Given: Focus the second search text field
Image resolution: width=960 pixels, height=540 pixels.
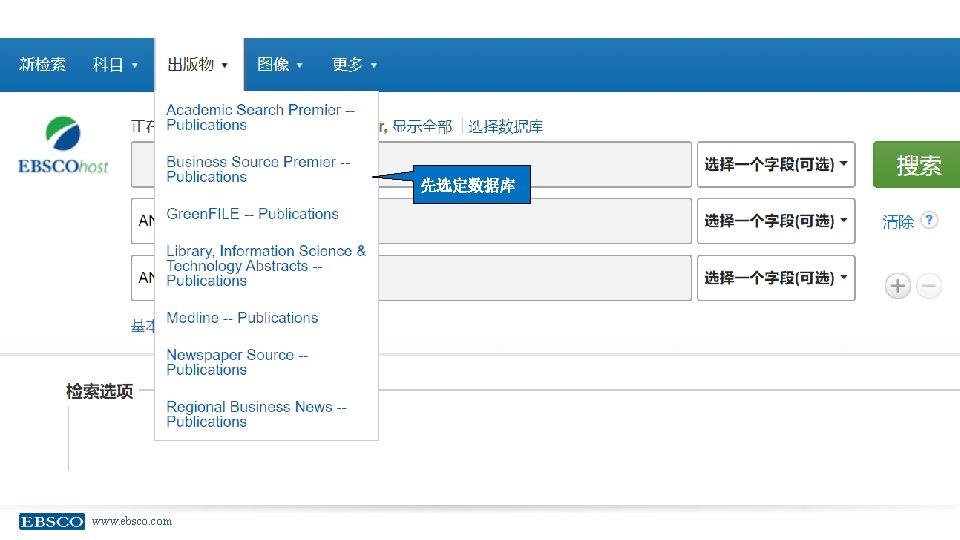Looking at the screenshot, I should click(x=534, y=221).
